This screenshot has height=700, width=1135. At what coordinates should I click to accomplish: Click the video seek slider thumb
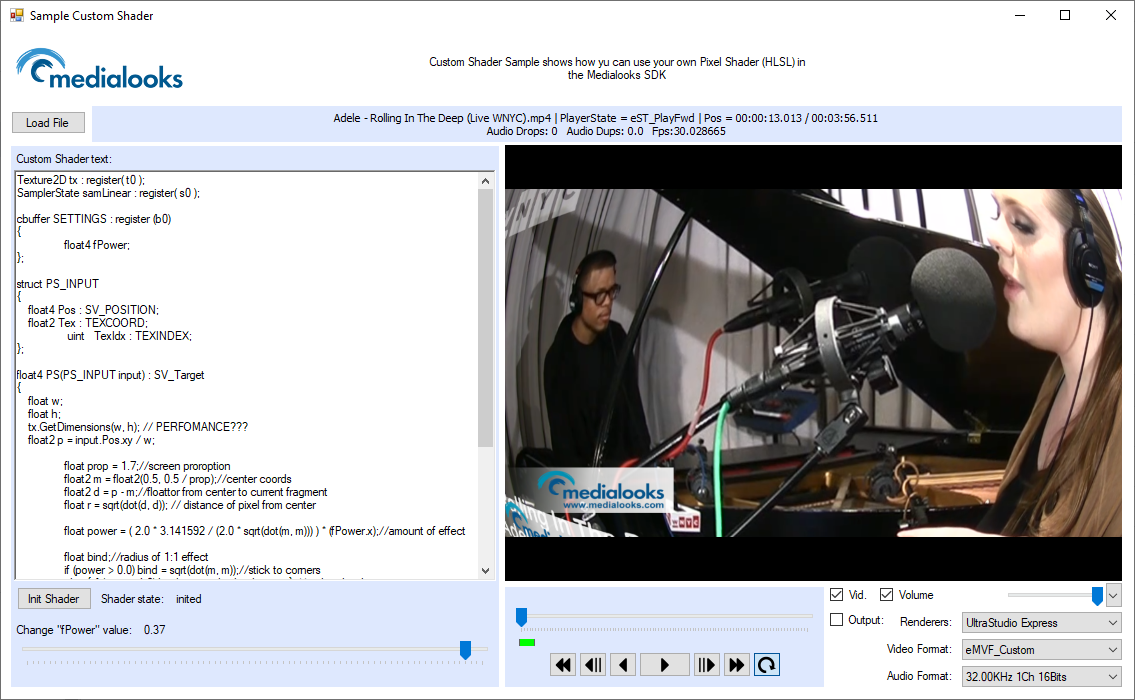(x=521, y=617)
